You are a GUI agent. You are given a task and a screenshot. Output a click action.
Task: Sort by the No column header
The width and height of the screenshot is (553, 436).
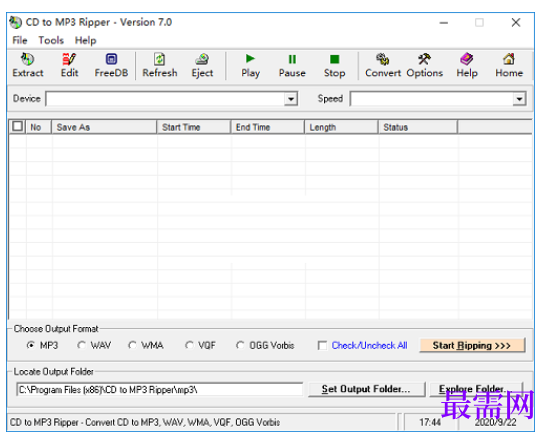coord(39,127)
